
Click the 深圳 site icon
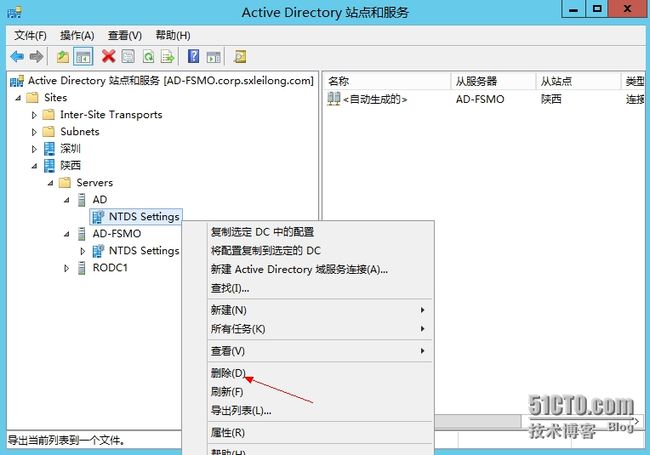[49, 149]
